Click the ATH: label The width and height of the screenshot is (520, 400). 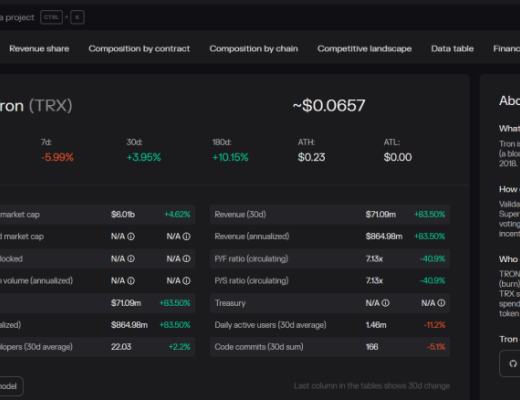coord(306,142)
